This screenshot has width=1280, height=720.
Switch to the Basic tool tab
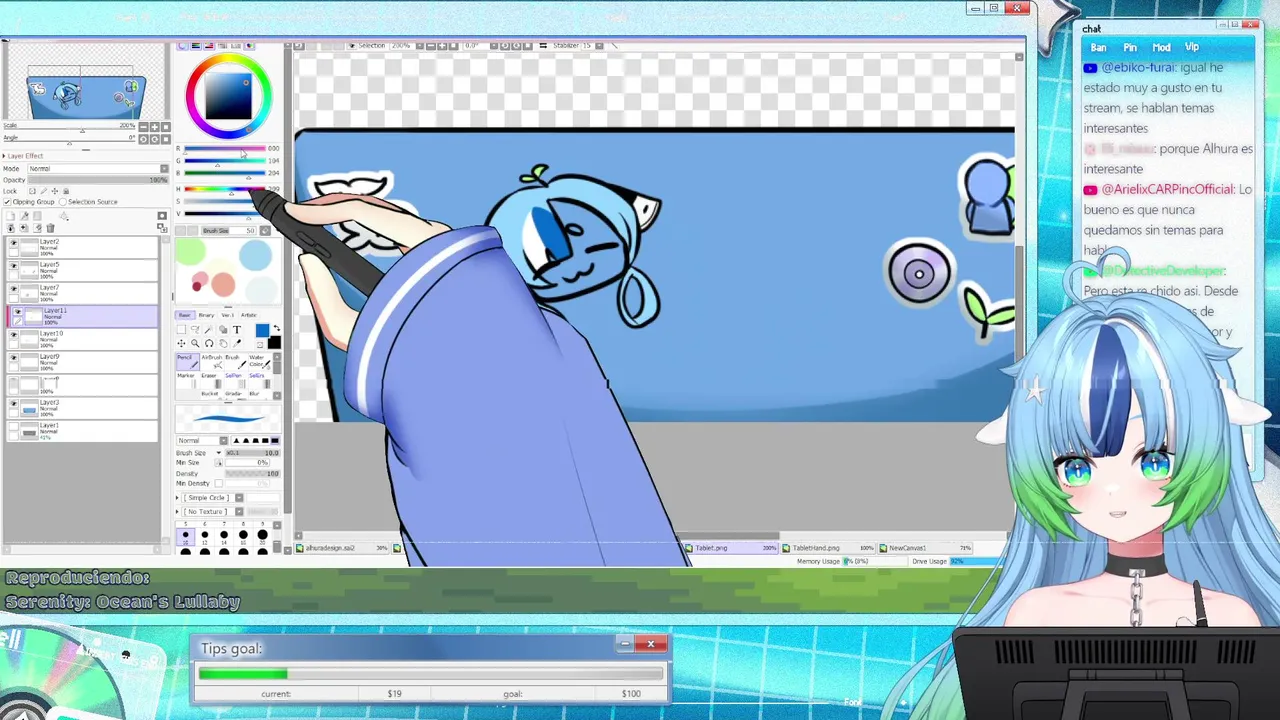(x=184, y=315)
